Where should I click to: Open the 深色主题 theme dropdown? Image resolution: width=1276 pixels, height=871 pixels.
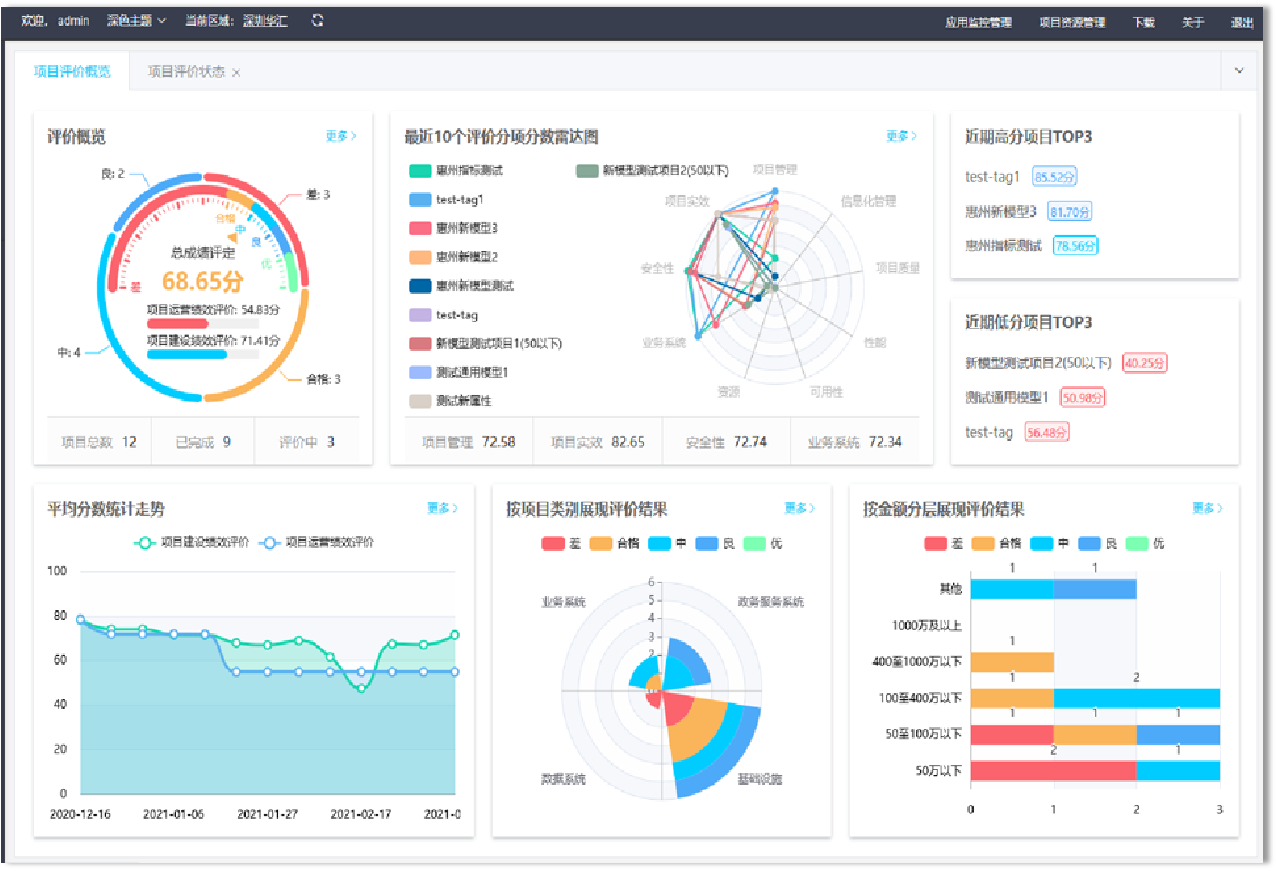[x=136, y=21]
